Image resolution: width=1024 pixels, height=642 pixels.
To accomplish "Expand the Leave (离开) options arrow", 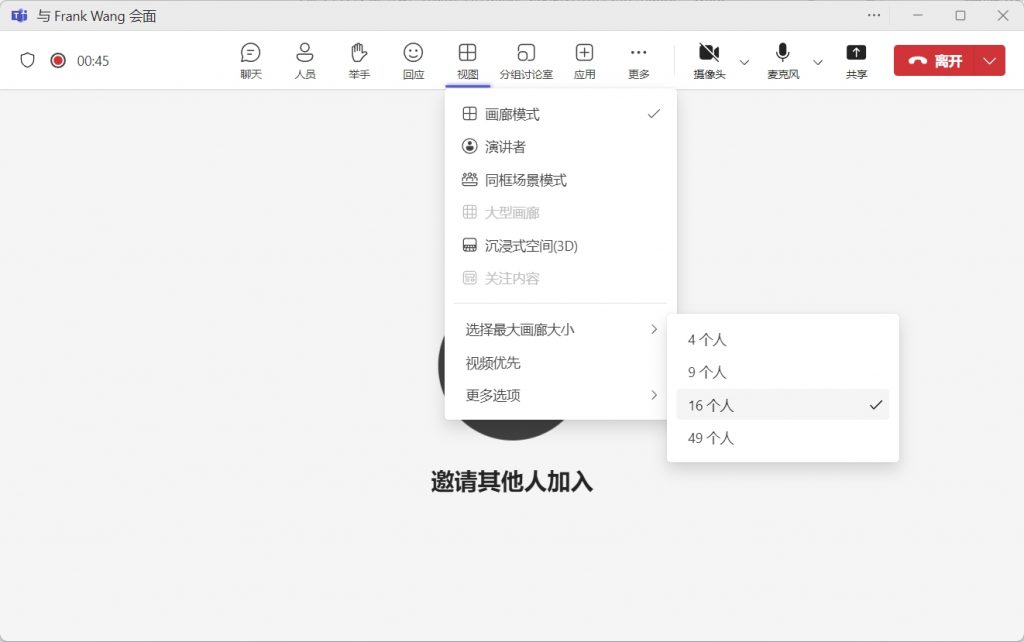I will click(x=989, y=61).
